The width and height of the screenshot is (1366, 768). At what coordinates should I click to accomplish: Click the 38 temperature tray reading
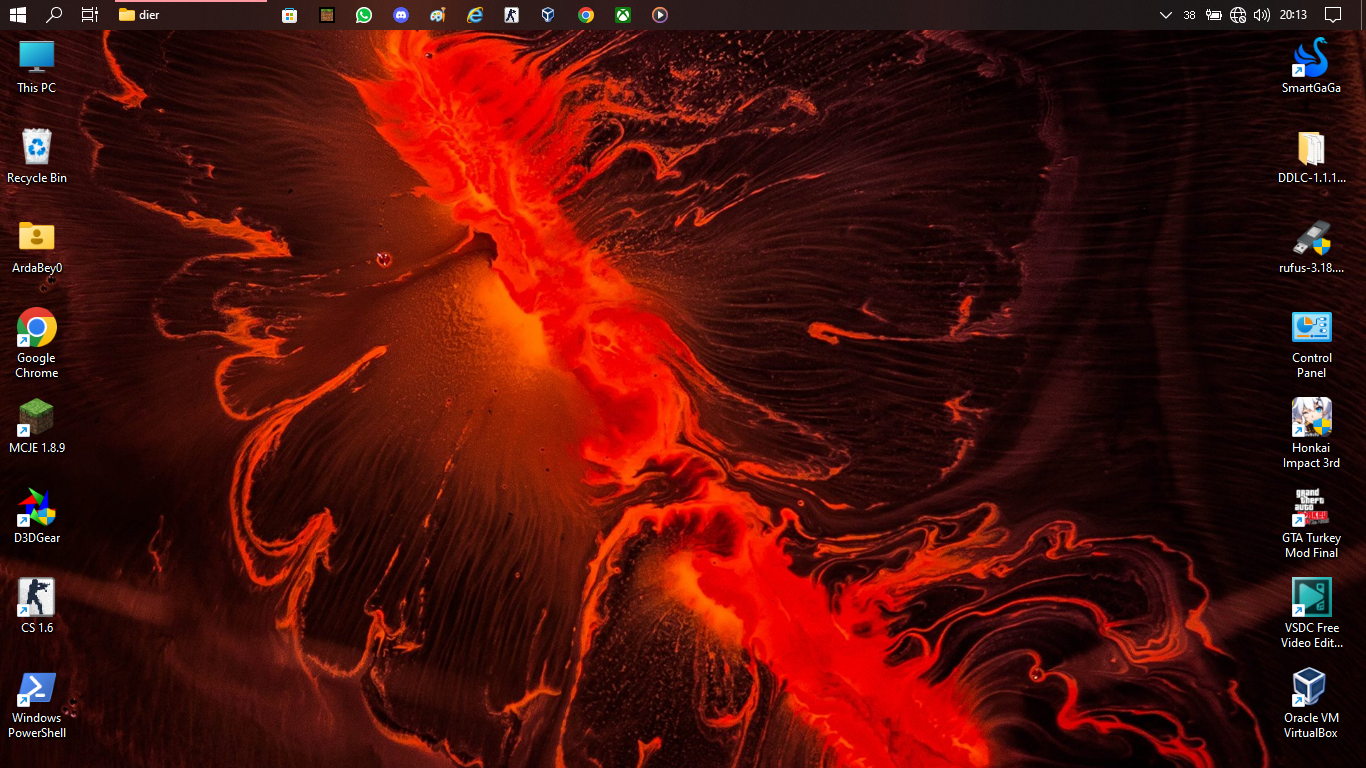pyautogui.click(x=1189, y=15)
